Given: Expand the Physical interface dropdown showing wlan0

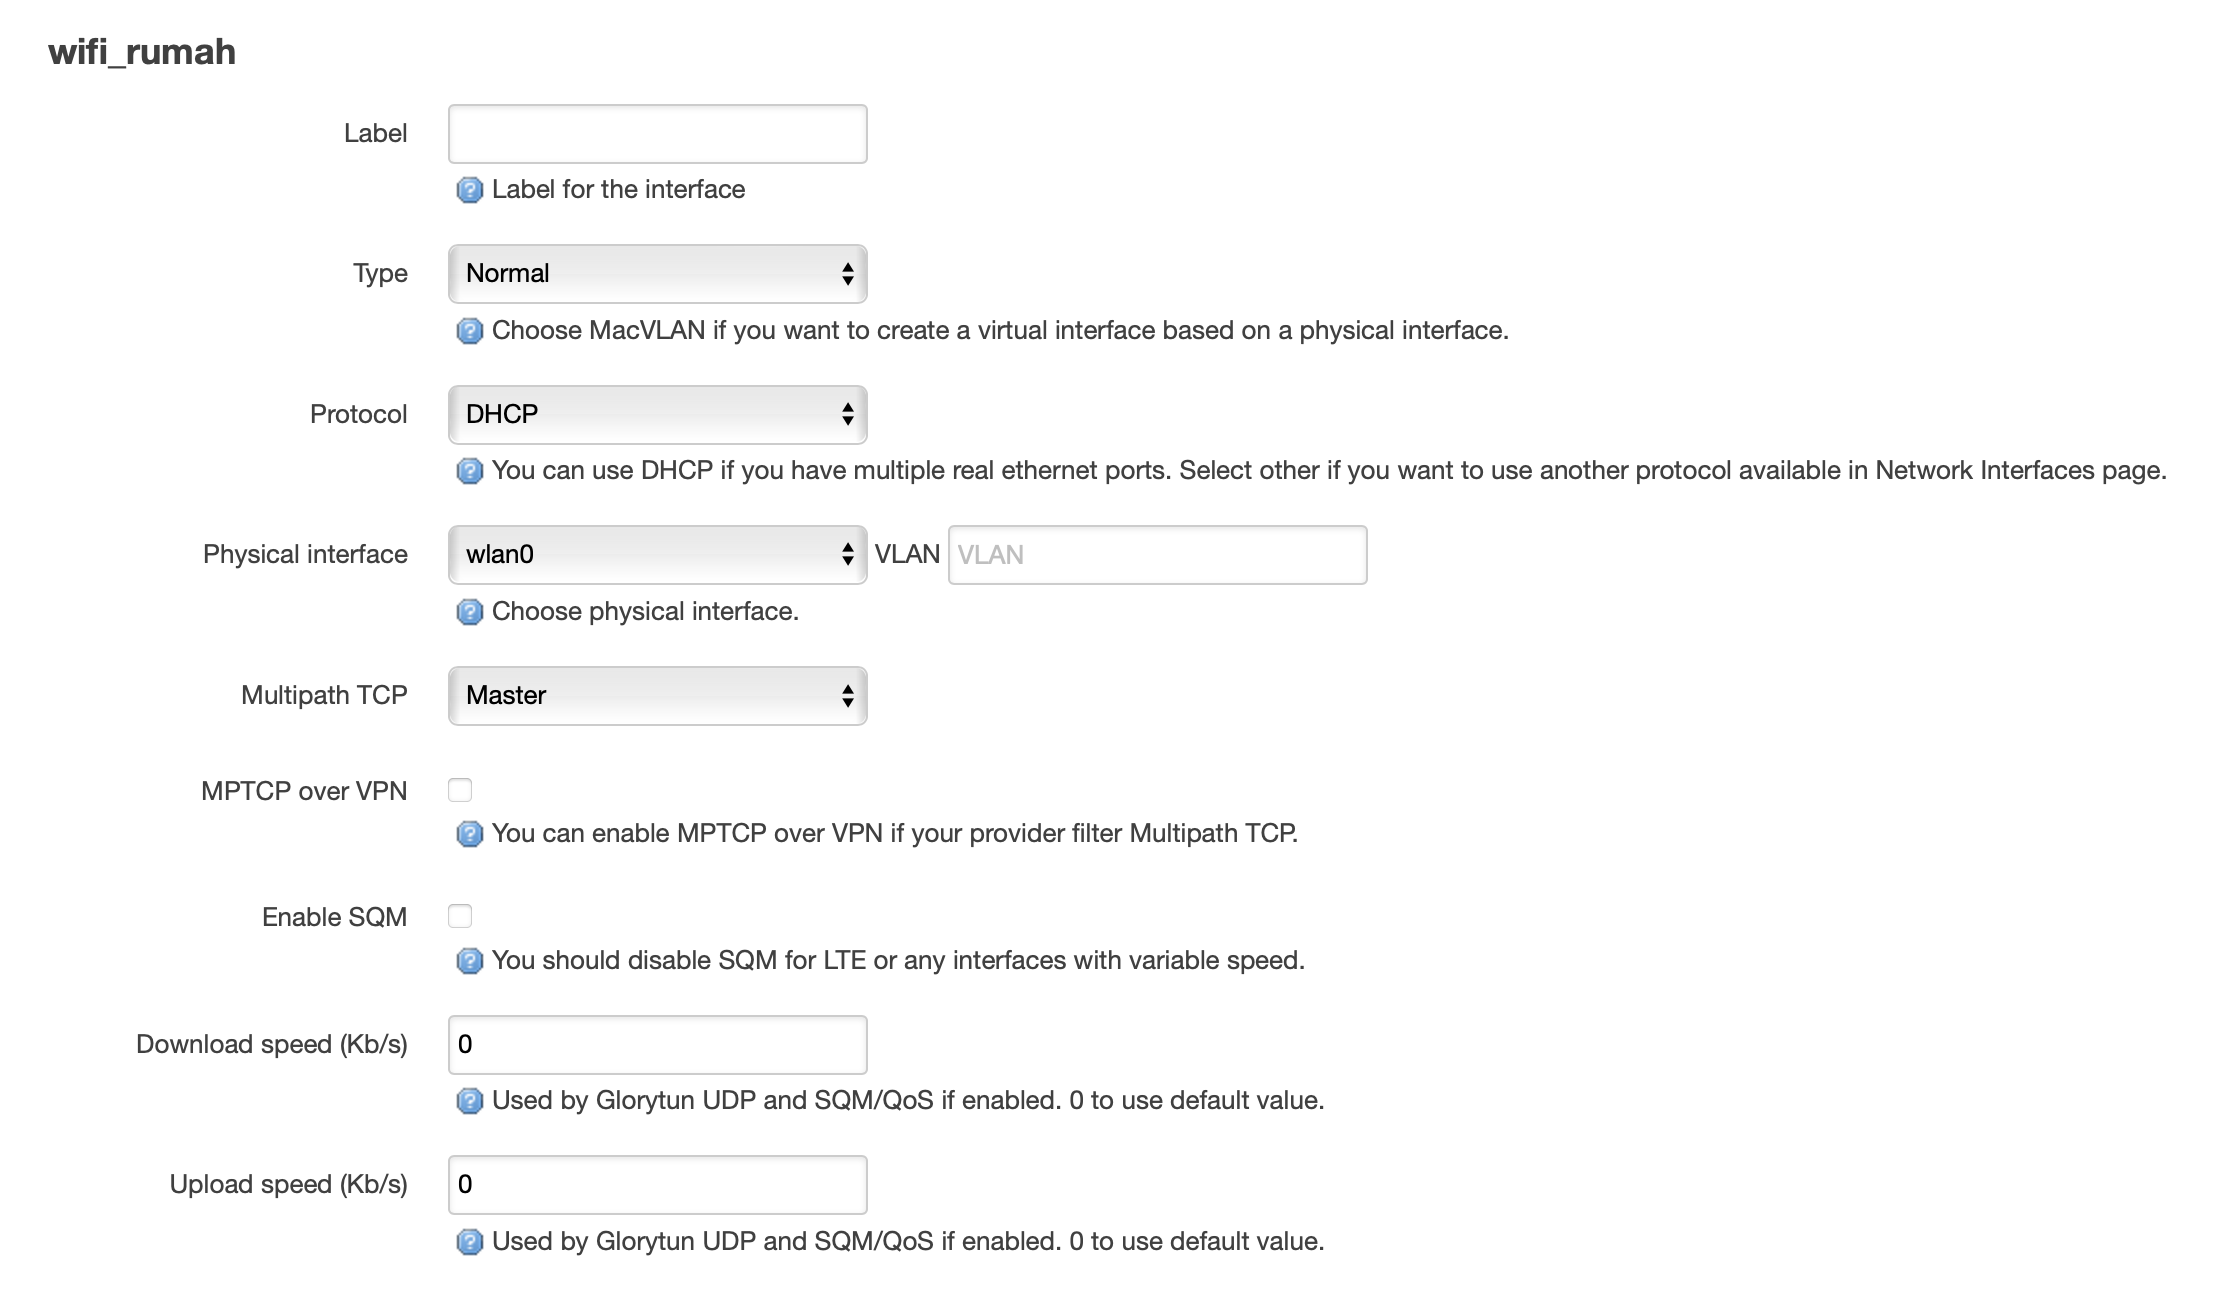Looking at the screenshot, I should (657, 555).
